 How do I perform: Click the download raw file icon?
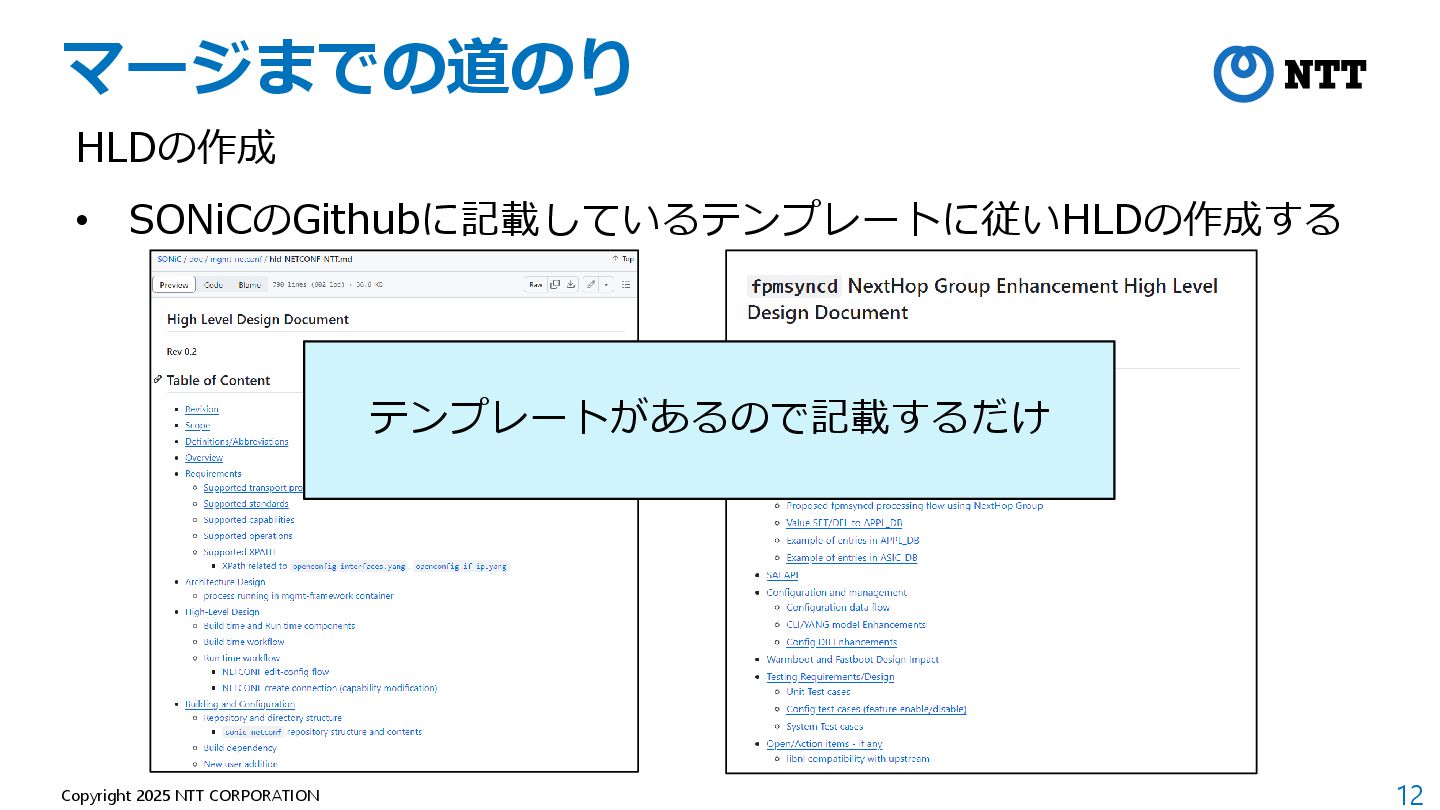pyautogui.click(x=571, y=284)
